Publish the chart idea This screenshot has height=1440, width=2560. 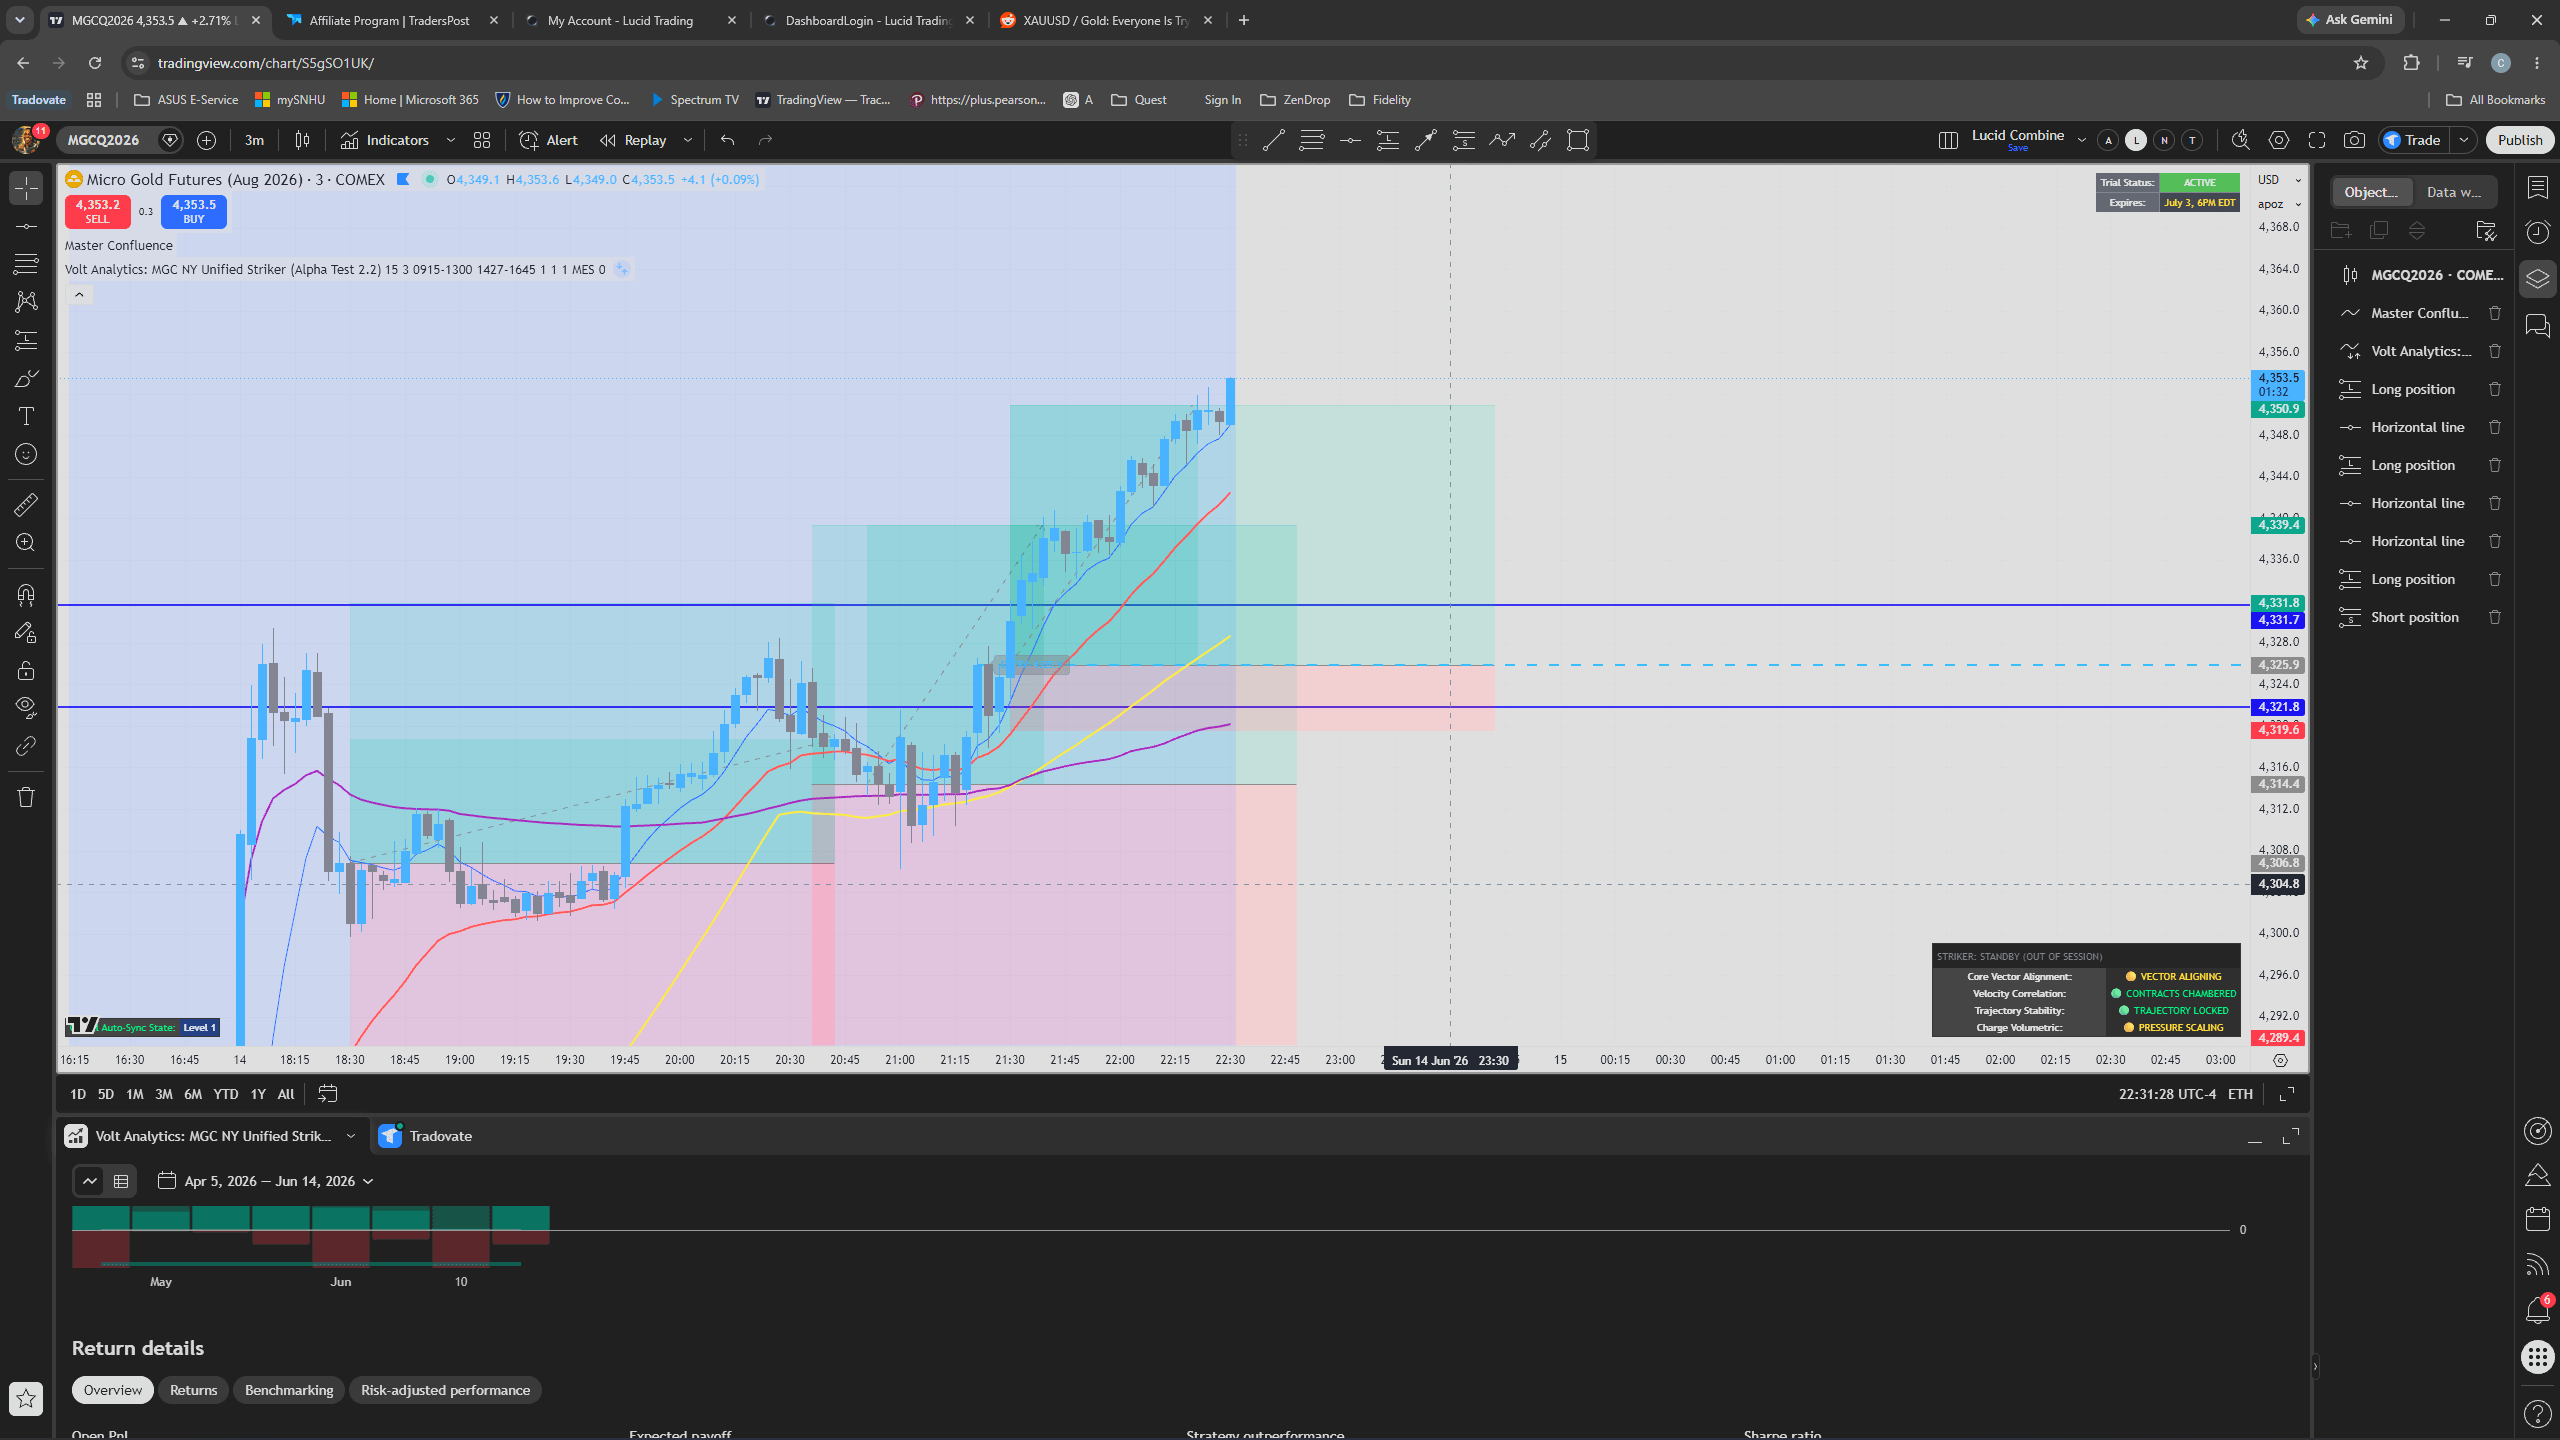point(2520,140)
